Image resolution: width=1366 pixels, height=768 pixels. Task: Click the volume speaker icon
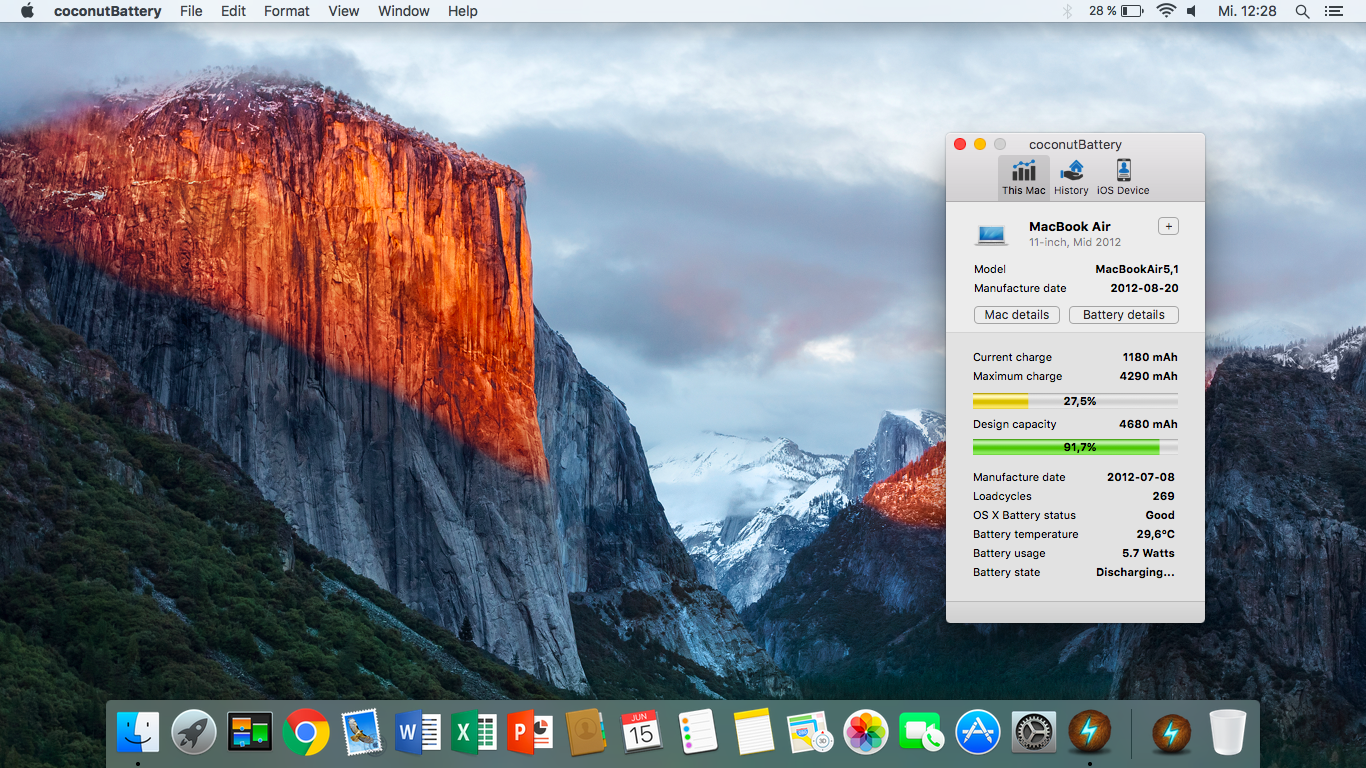1192,11
